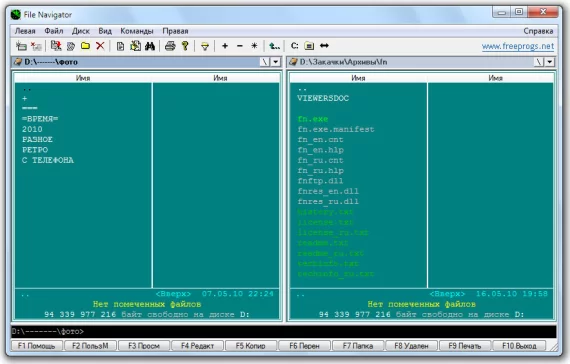Click the F2 ПользМ button

click(x=90, y=346)
